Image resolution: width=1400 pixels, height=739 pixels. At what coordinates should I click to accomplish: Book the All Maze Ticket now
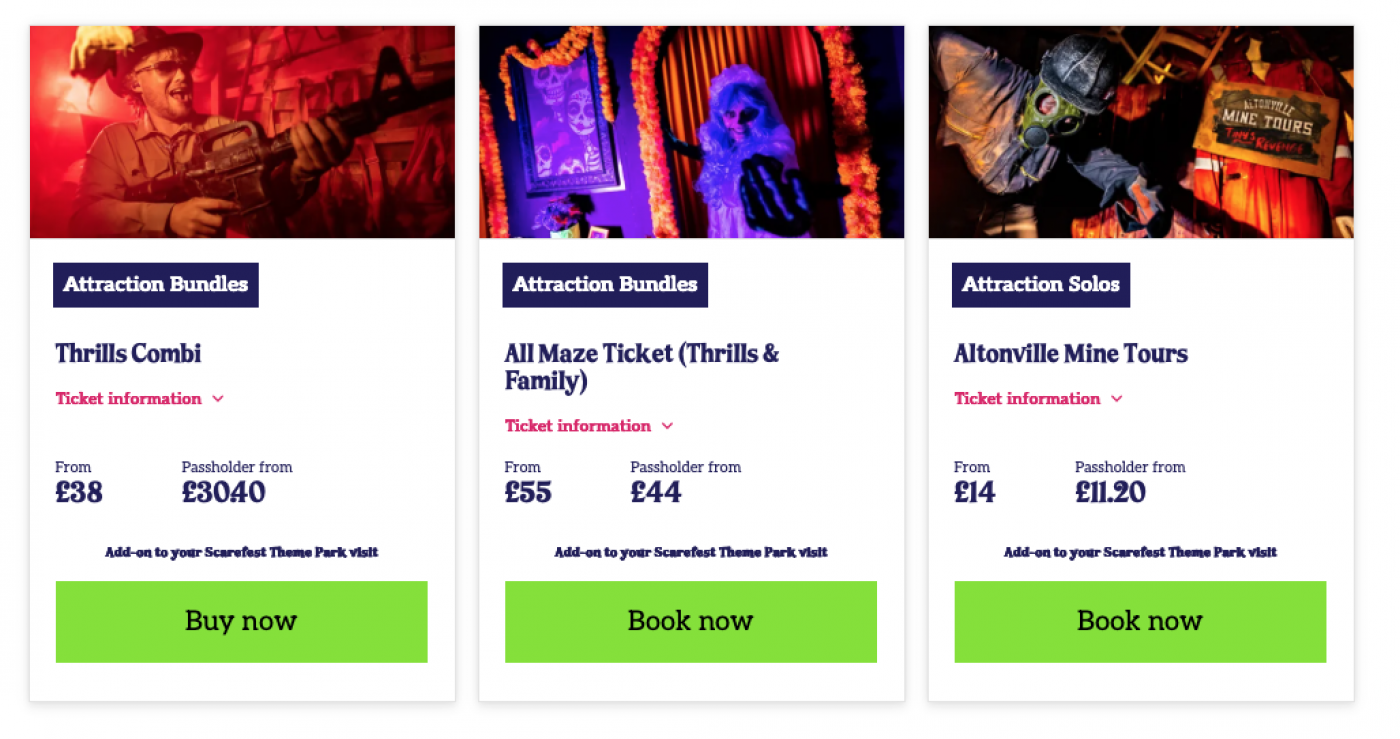690,621
